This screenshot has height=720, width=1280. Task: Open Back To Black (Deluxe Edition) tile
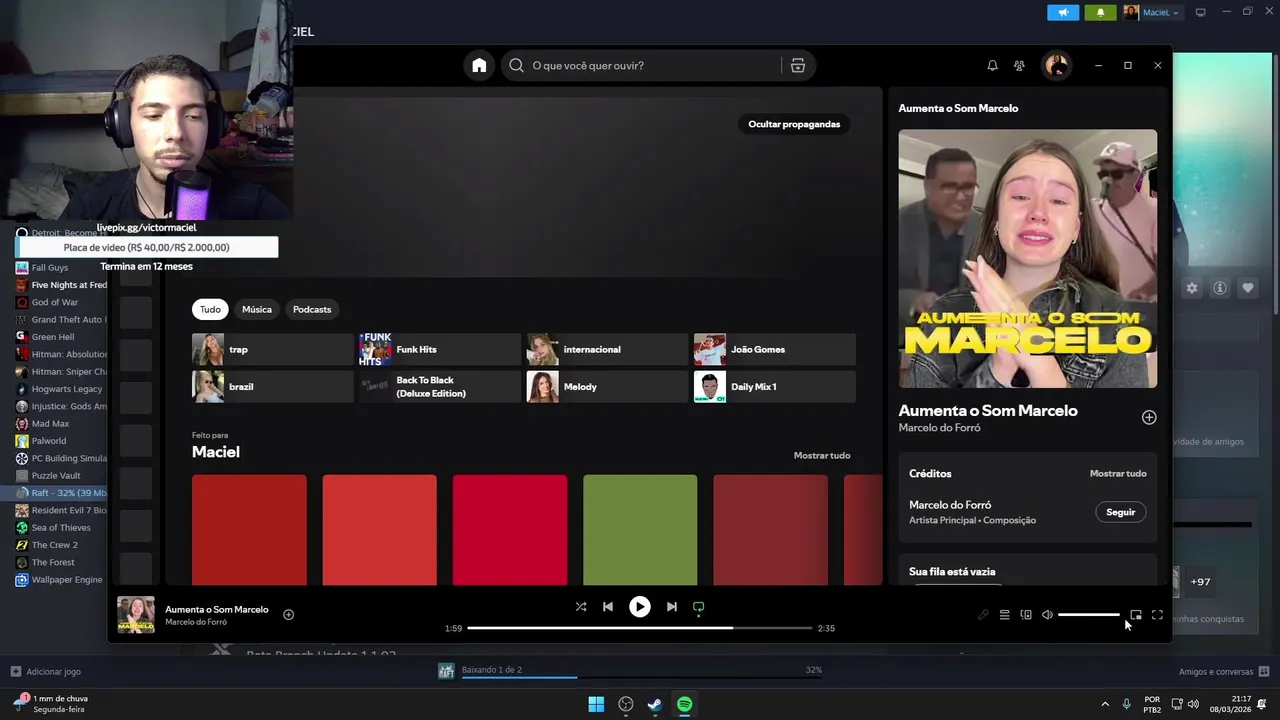440,386
